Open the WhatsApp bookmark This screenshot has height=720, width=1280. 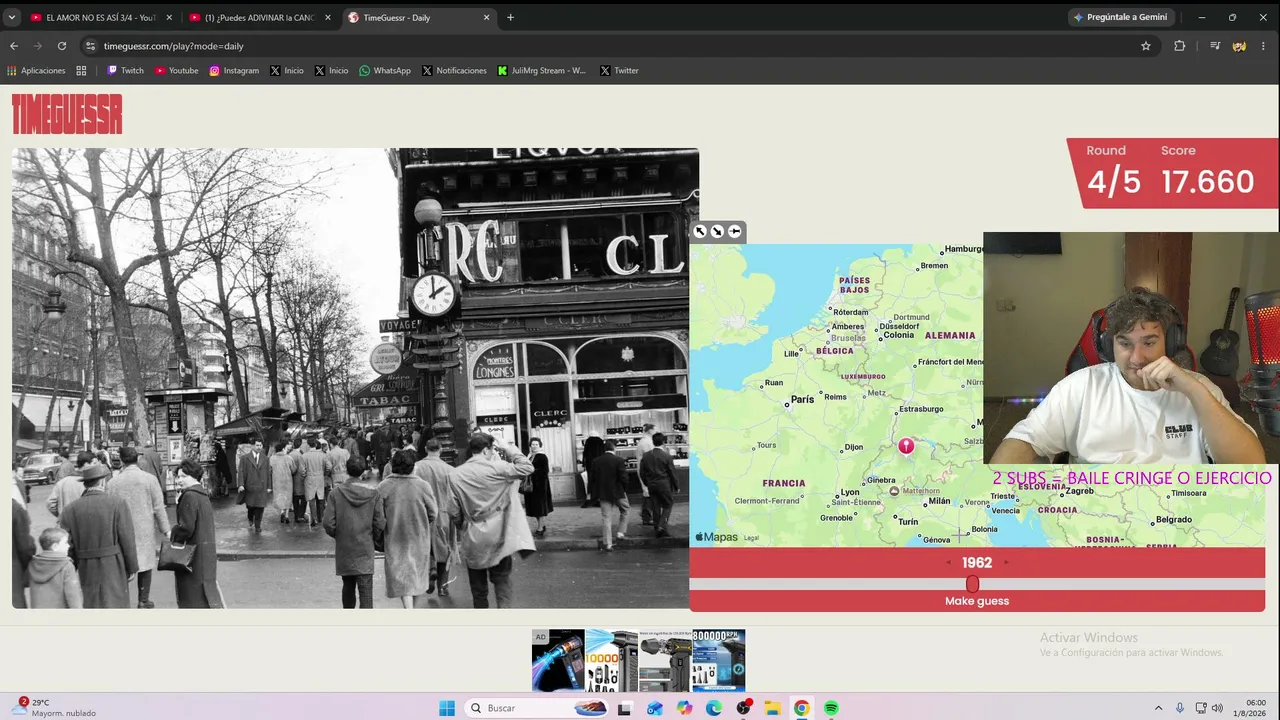385,71
